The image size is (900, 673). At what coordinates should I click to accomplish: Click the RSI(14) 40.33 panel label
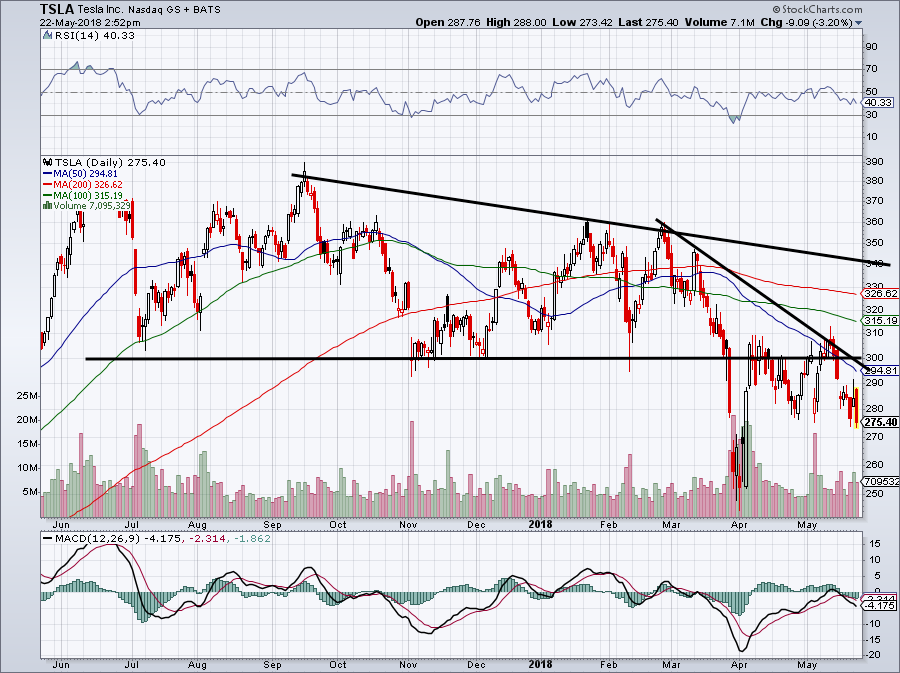pyautogui.click(x=95, y=35)
